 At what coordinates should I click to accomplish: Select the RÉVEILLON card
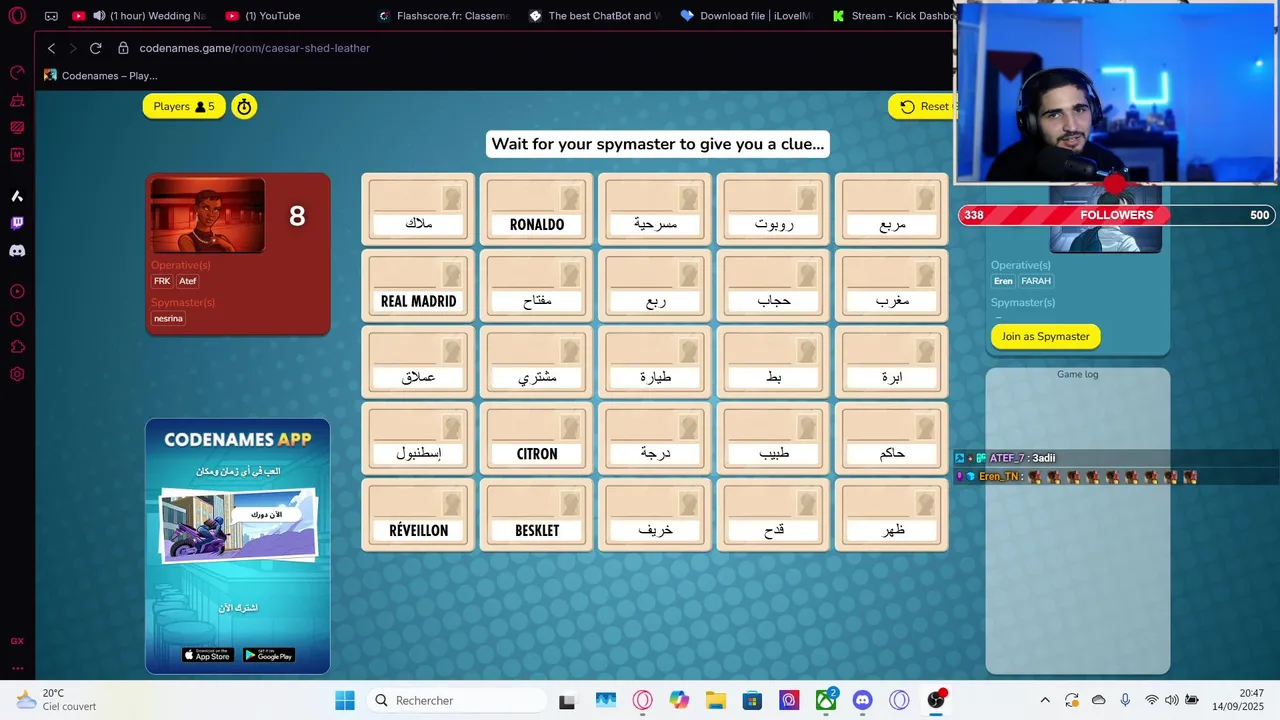(418, 515)
